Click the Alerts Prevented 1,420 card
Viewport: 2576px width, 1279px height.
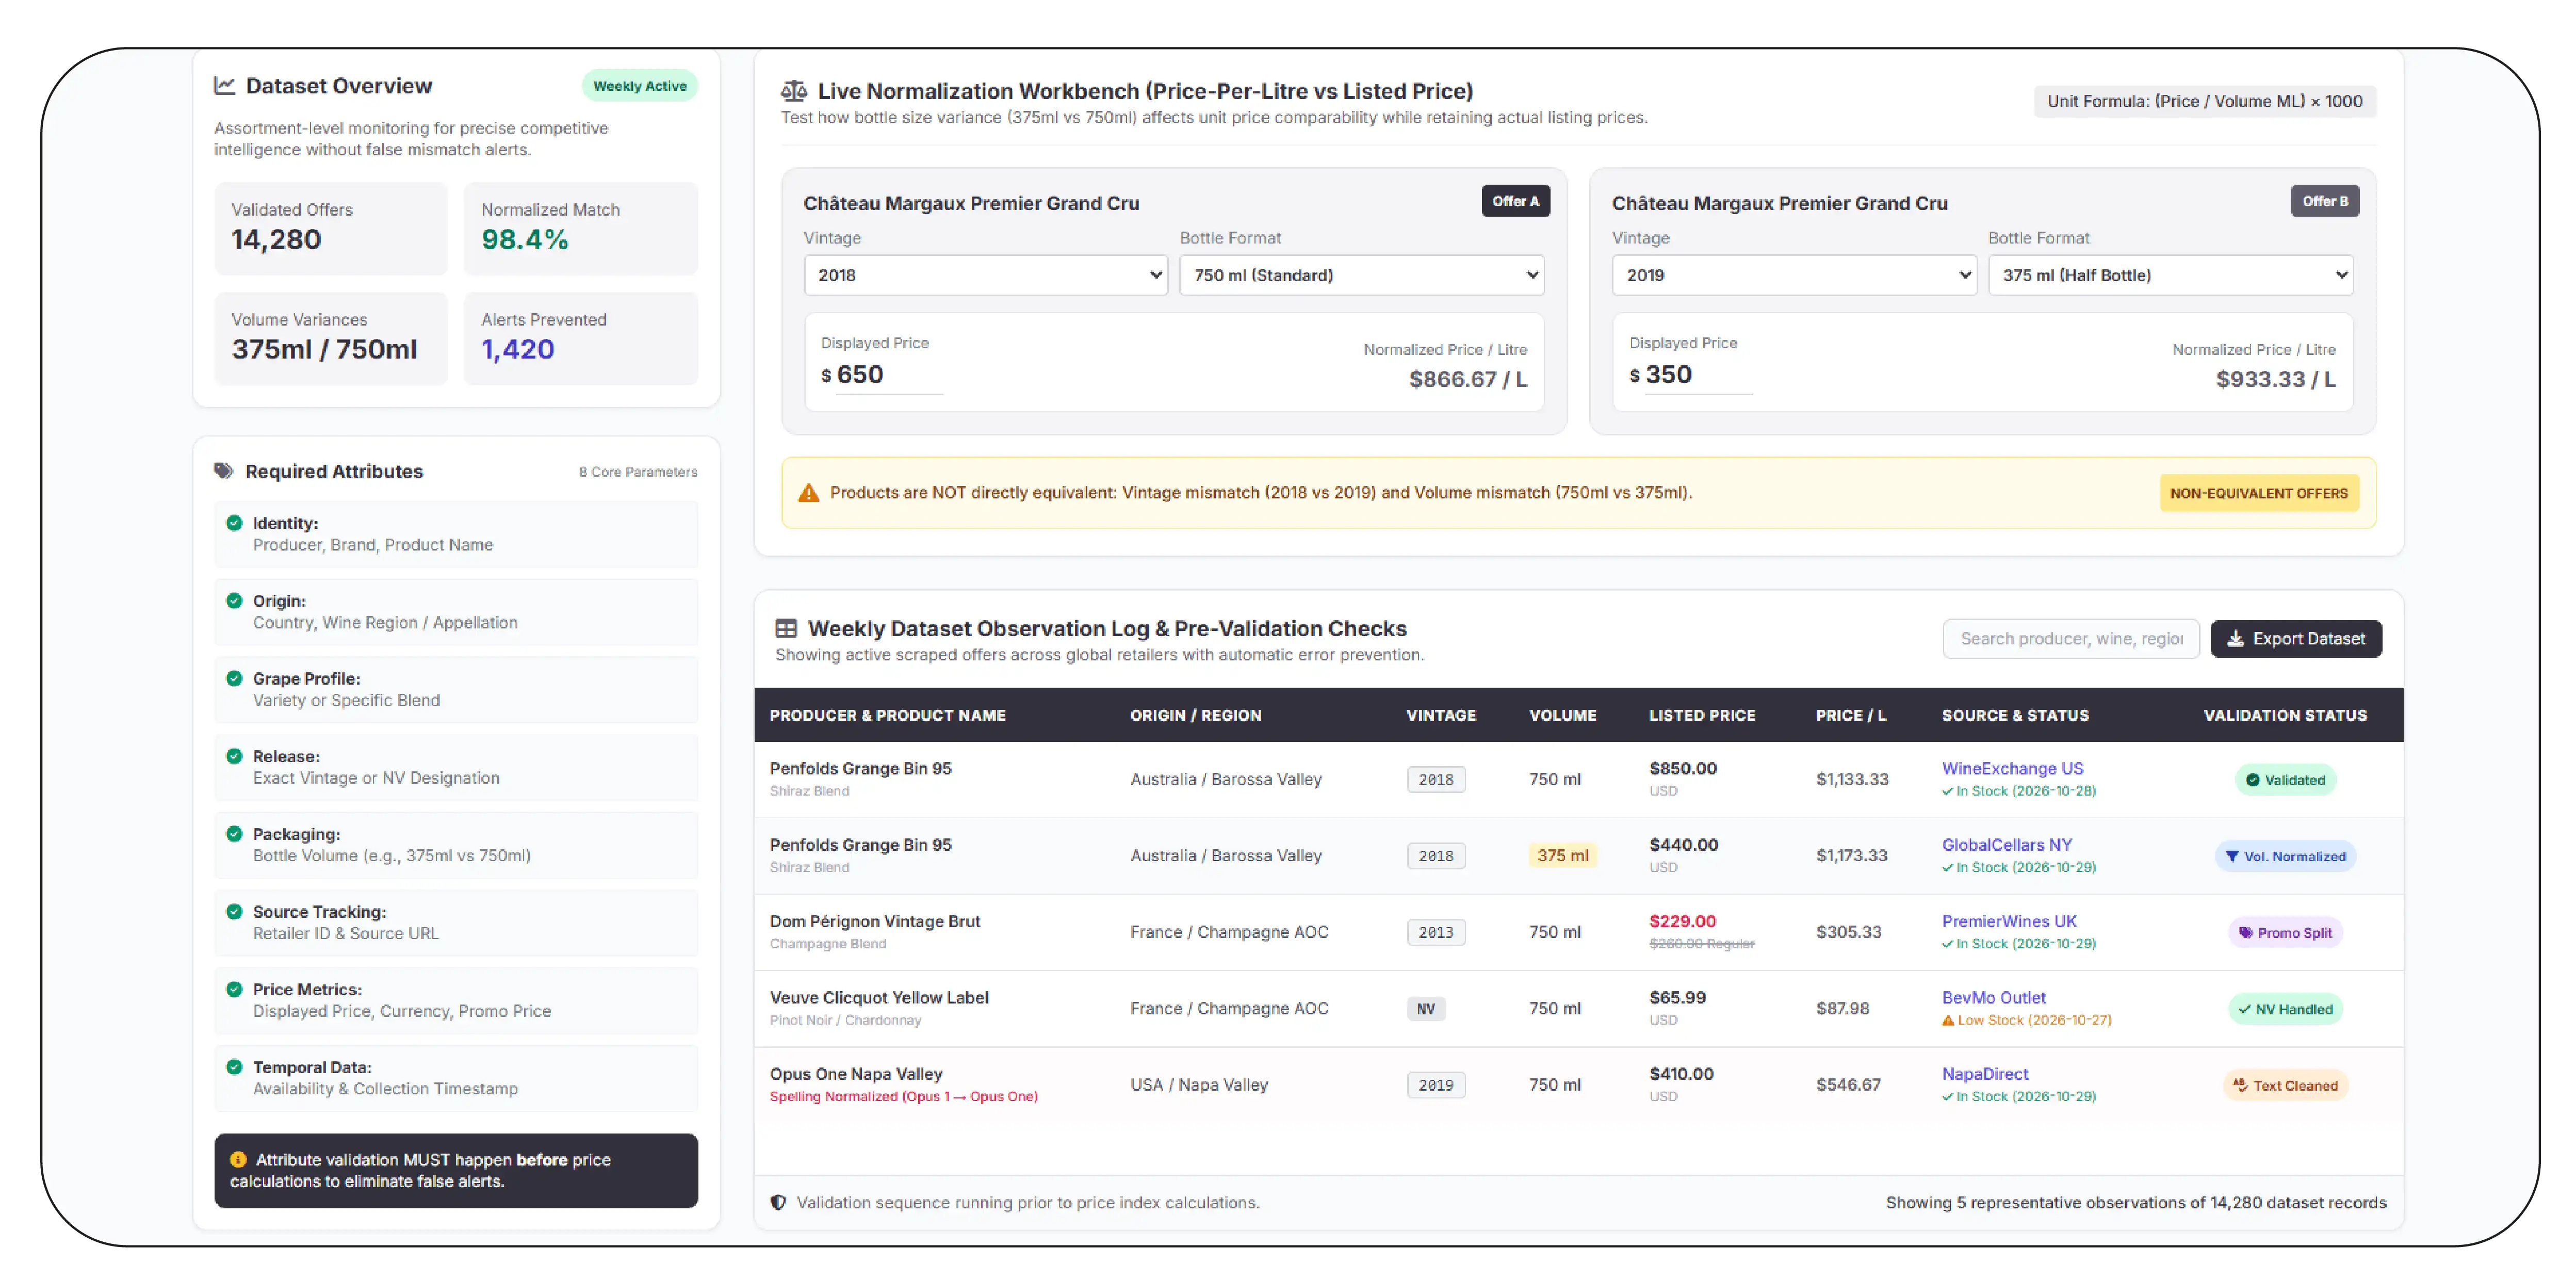coord(580,338)
